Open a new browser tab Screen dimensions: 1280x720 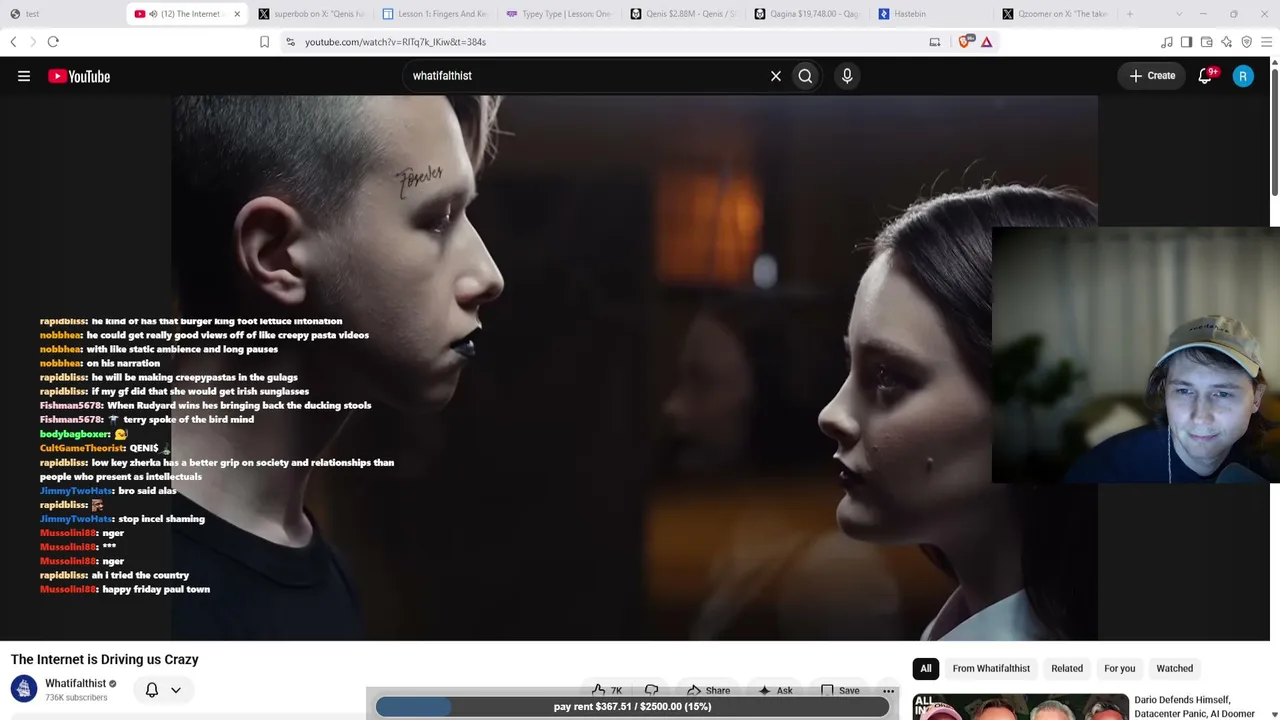[1130, 14]
